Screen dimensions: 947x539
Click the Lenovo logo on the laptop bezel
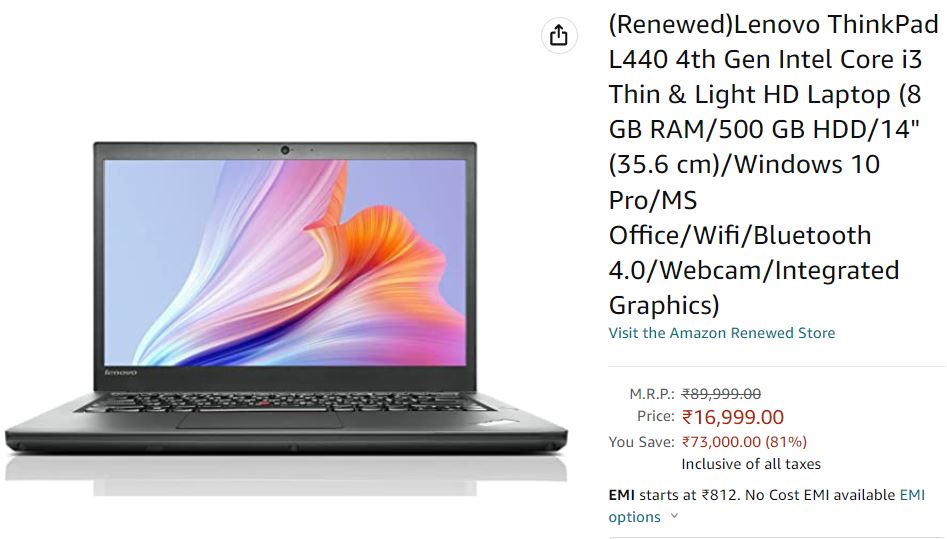(x=120, y=372)
